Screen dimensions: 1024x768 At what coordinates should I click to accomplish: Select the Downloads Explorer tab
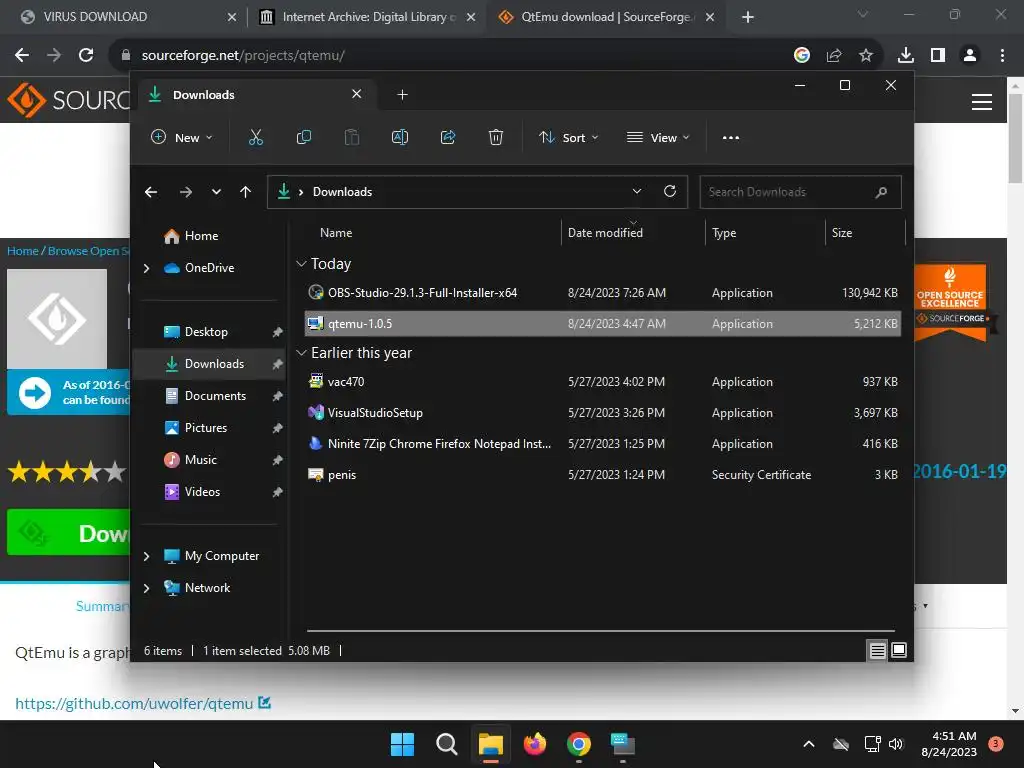pyautogui.click(x=255, y=95)
